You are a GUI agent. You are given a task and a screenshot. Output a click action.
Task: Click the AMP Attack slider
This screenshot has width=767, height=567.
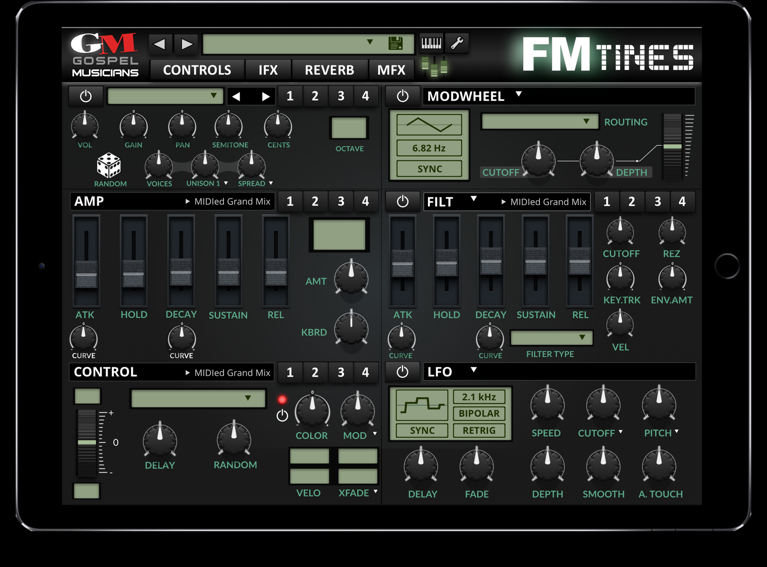(86, 262)
